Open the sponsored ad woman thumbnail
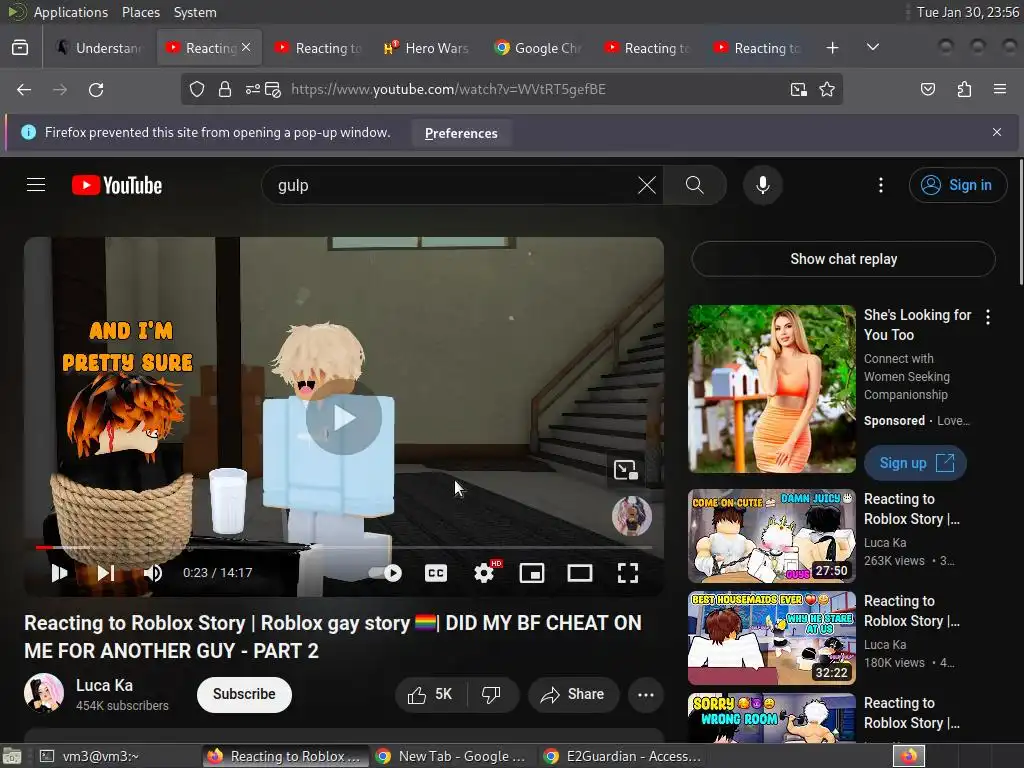 [x=771, y=389]
